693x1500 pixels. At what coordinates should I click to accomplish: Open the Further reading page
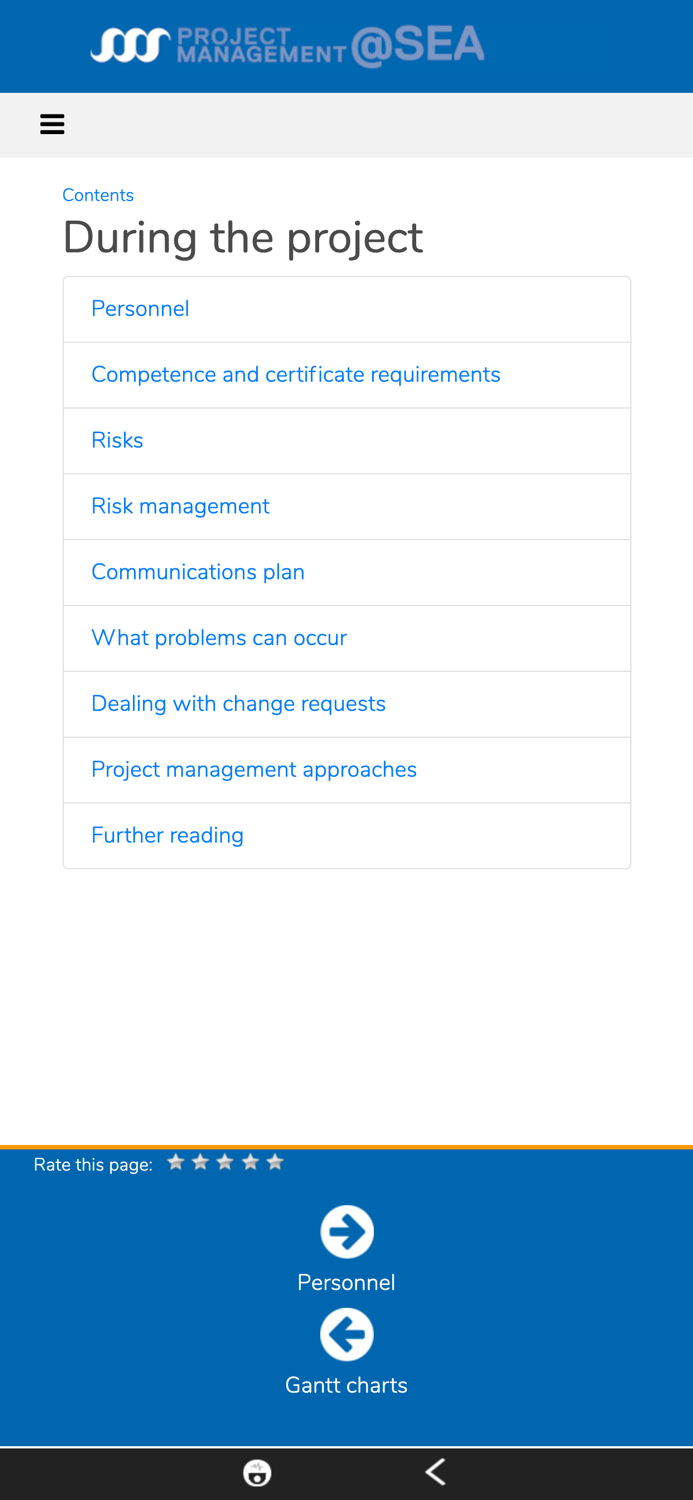tap(167, 835)
